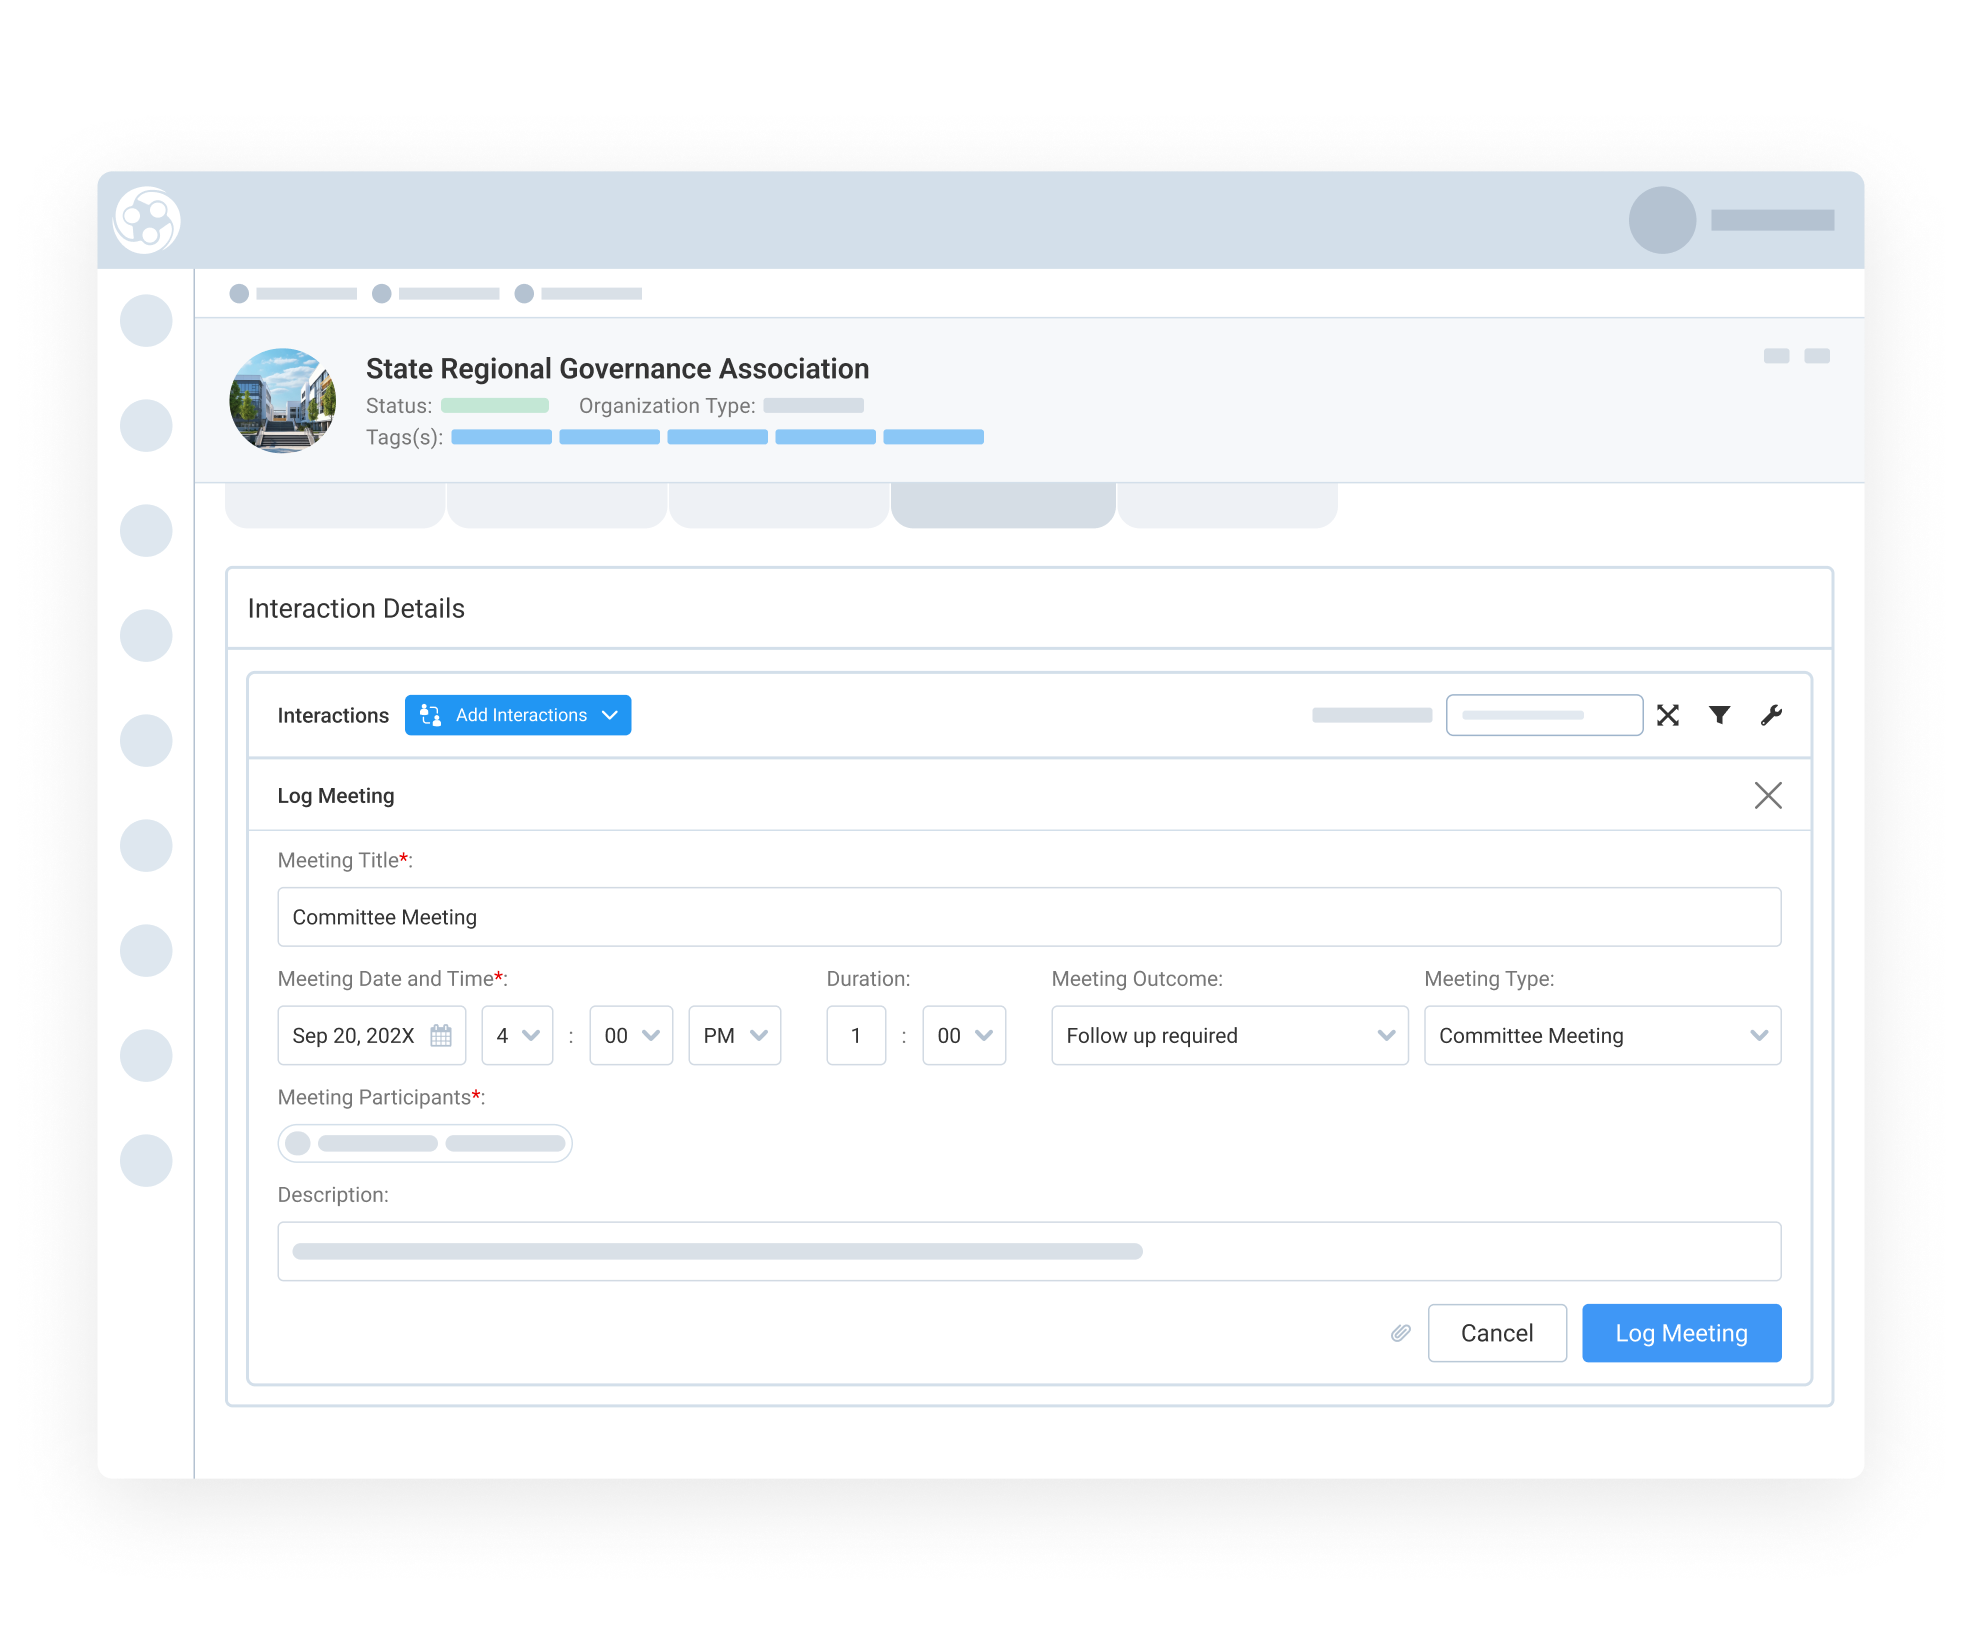Change PM in the time selector
The height and width of the screenshot is (1650, 1962).
pos(734,1035)
